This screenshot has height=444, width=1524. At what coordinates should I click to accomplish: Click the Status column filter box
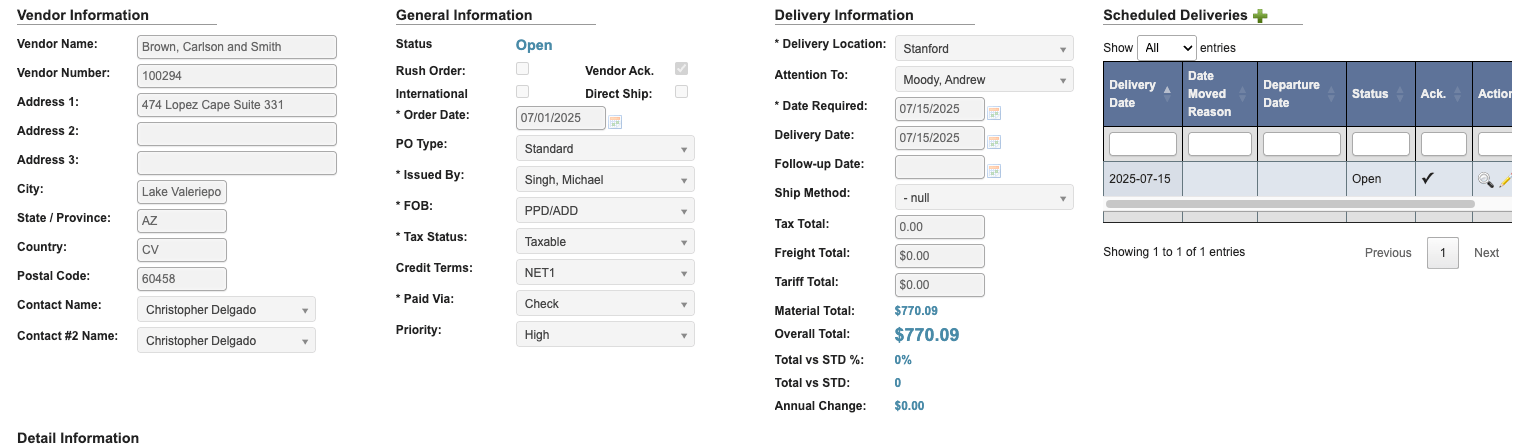tap(1381, 144)
